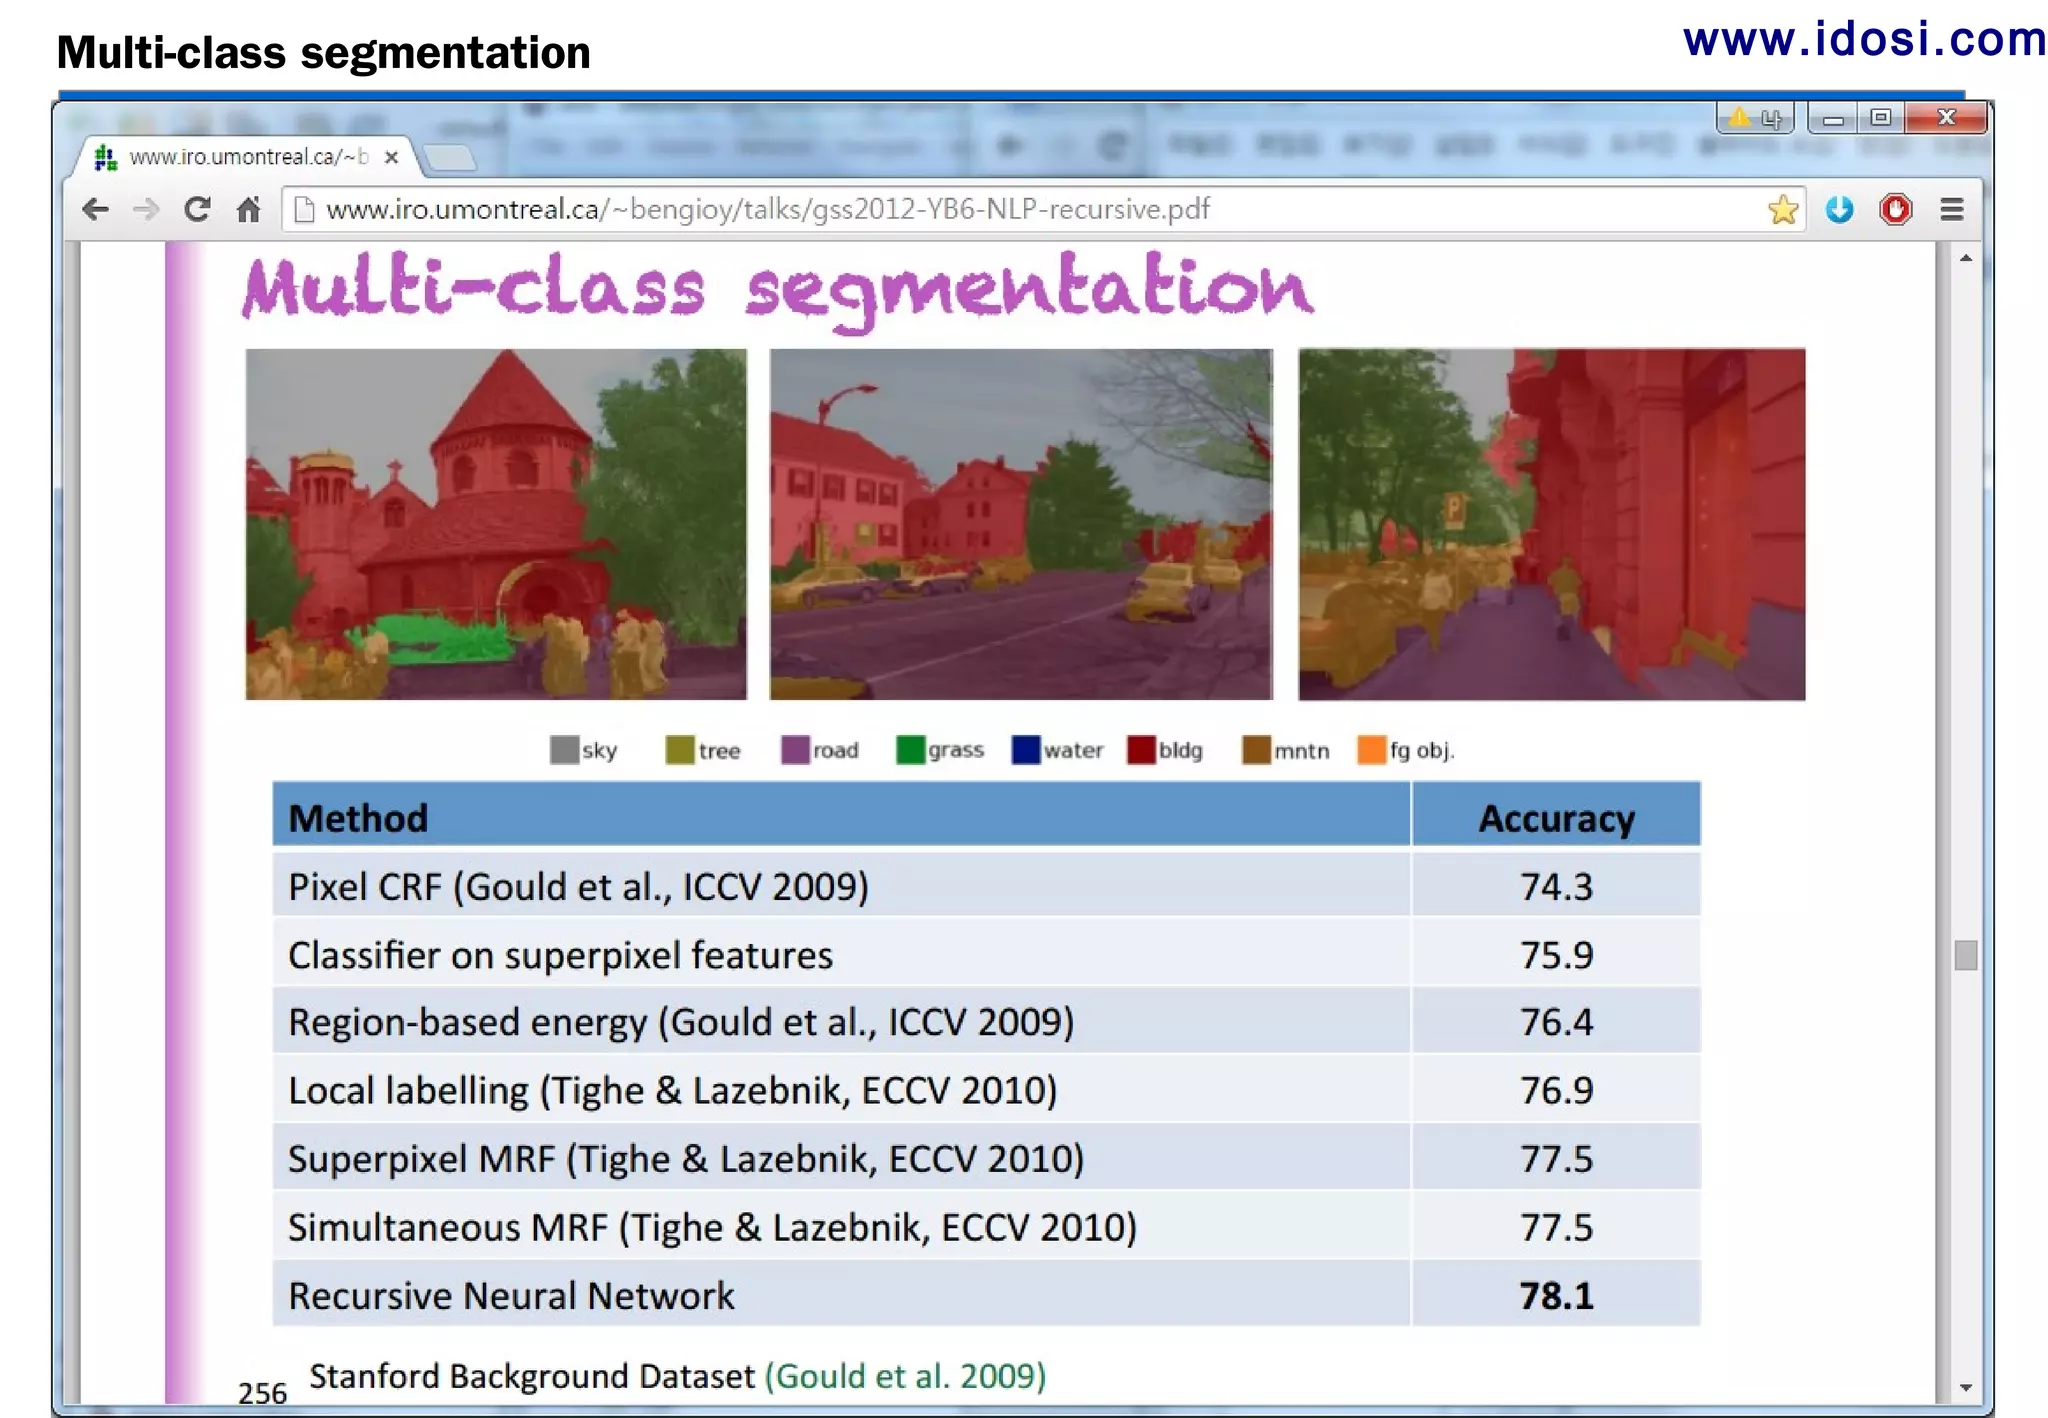Click the orange fg obj. legend swatch

tap(1372, 750)
